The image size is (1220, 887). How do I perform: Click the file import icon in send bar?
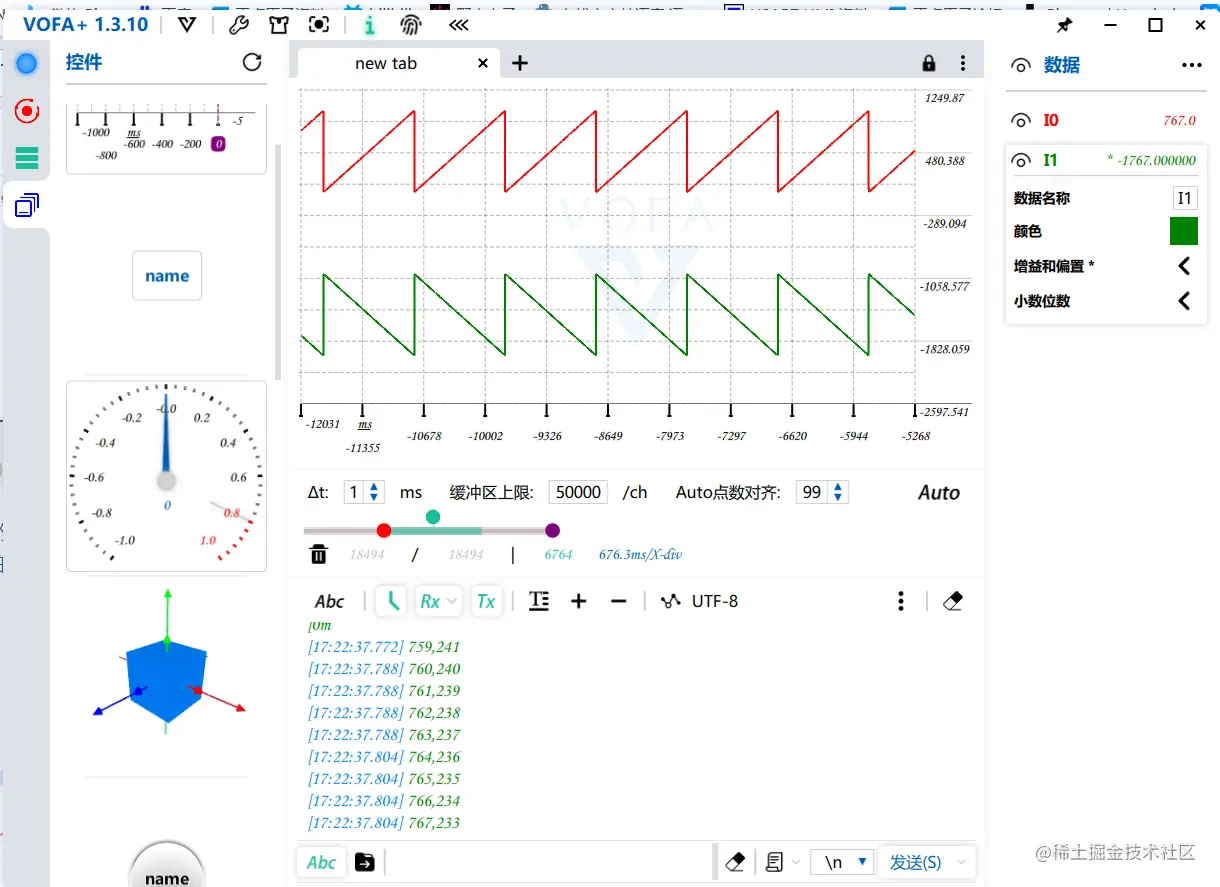tap(365, 862)
